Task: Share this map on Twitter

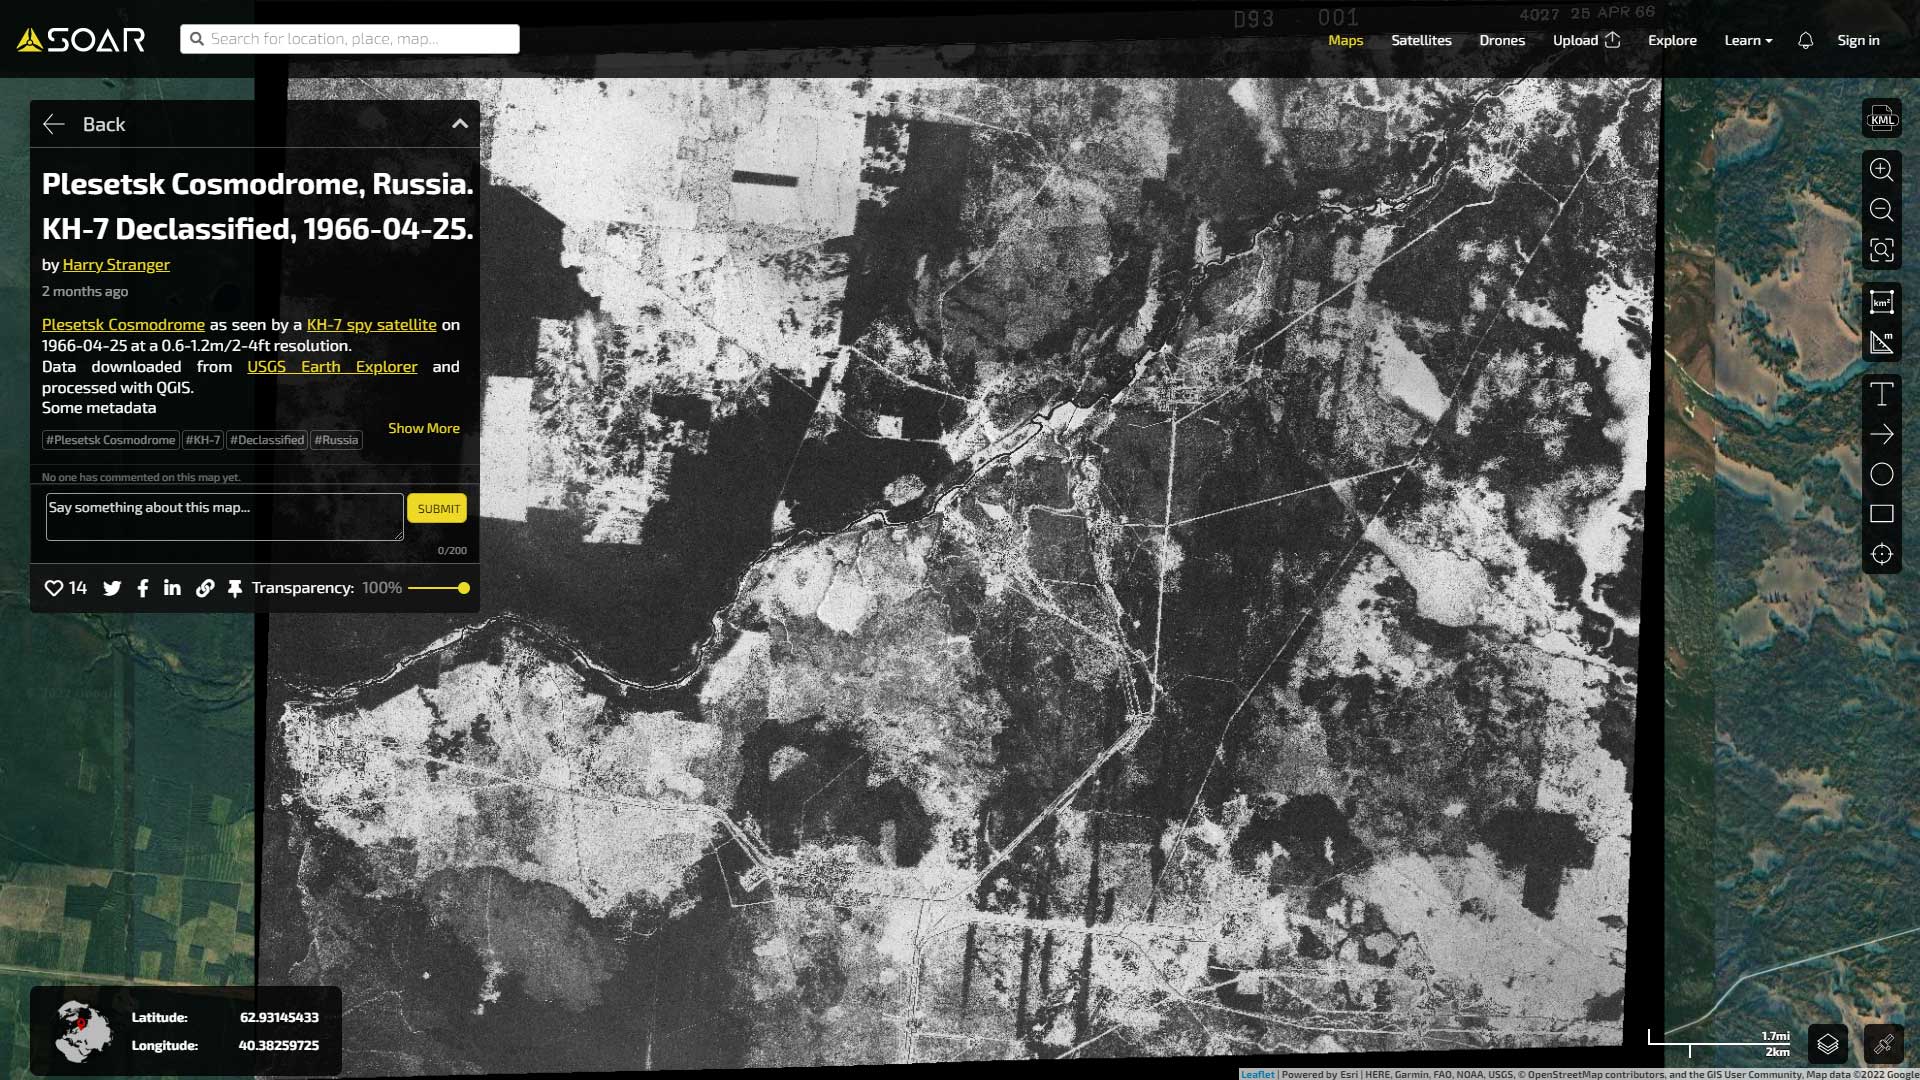Action: point(112,588)
